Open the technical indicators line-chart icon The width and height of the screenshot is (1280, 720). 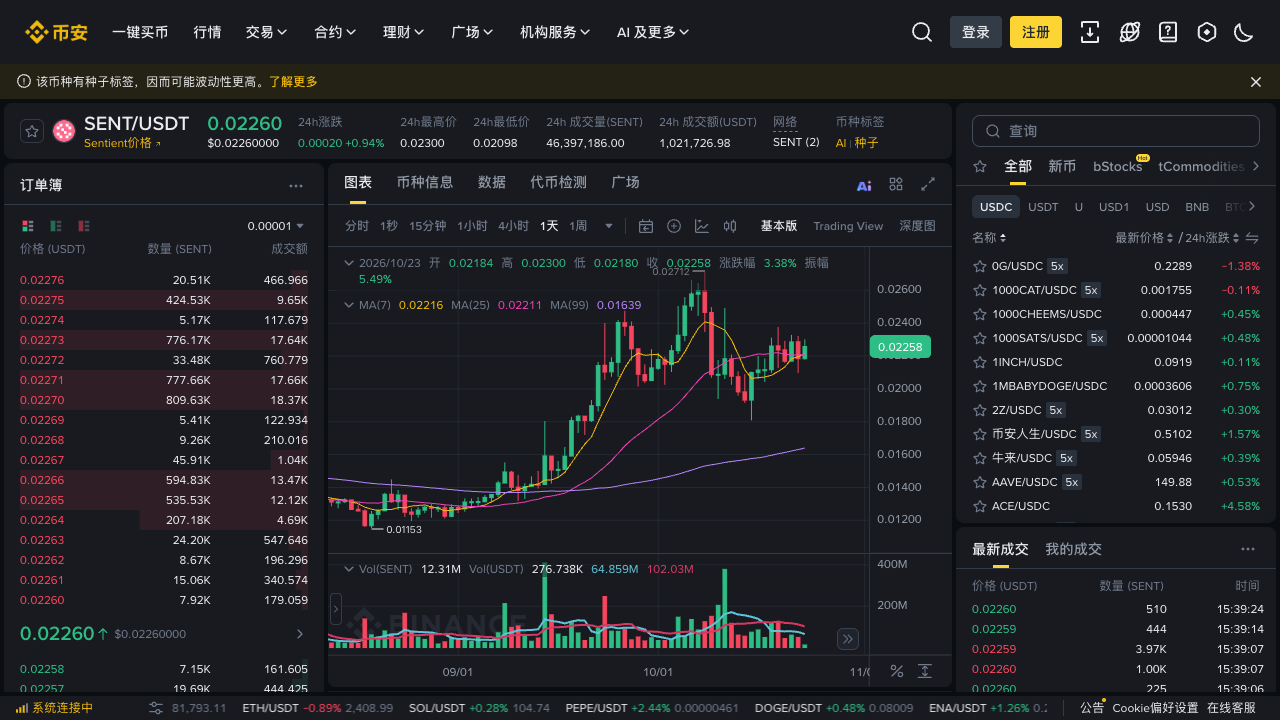coord(702,226)
